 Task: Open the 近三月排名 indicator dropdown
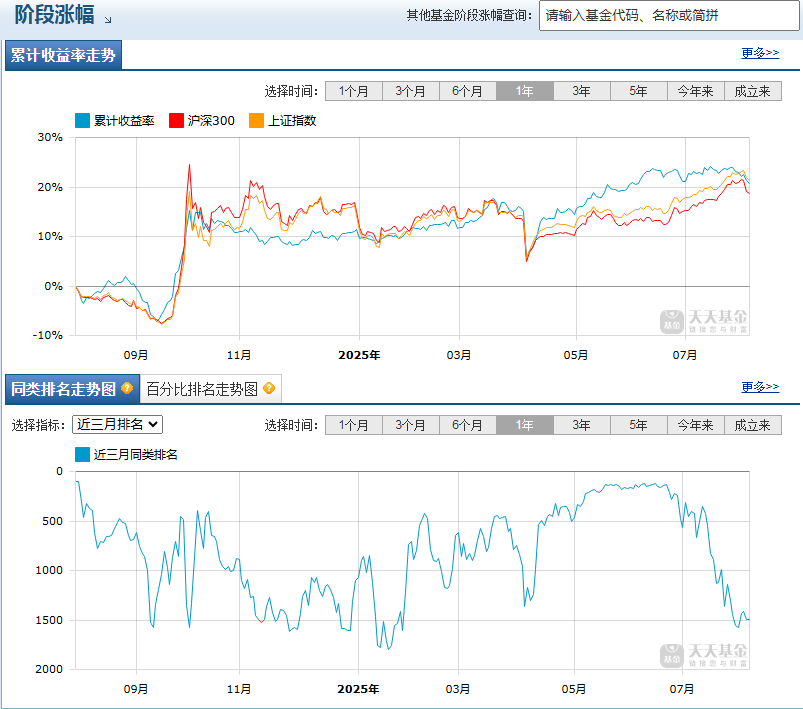[117, 425]
